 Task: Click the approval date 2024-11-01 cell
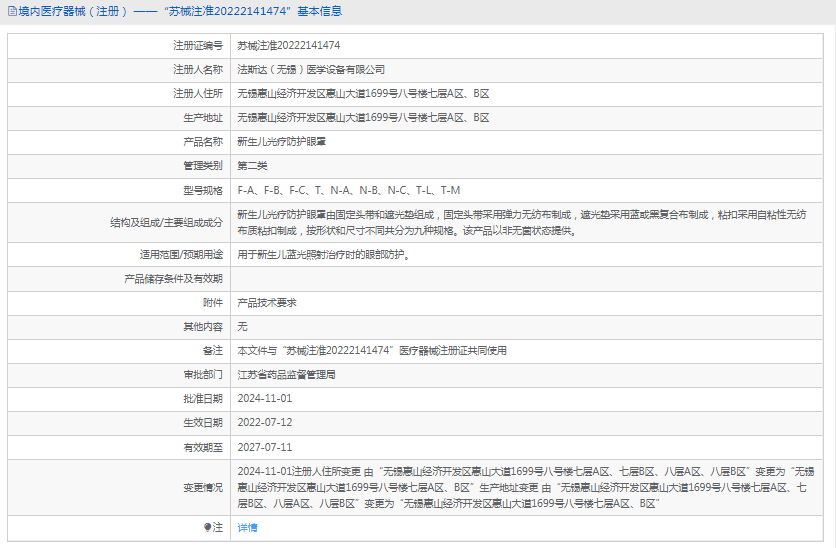[x=264, y=398]
